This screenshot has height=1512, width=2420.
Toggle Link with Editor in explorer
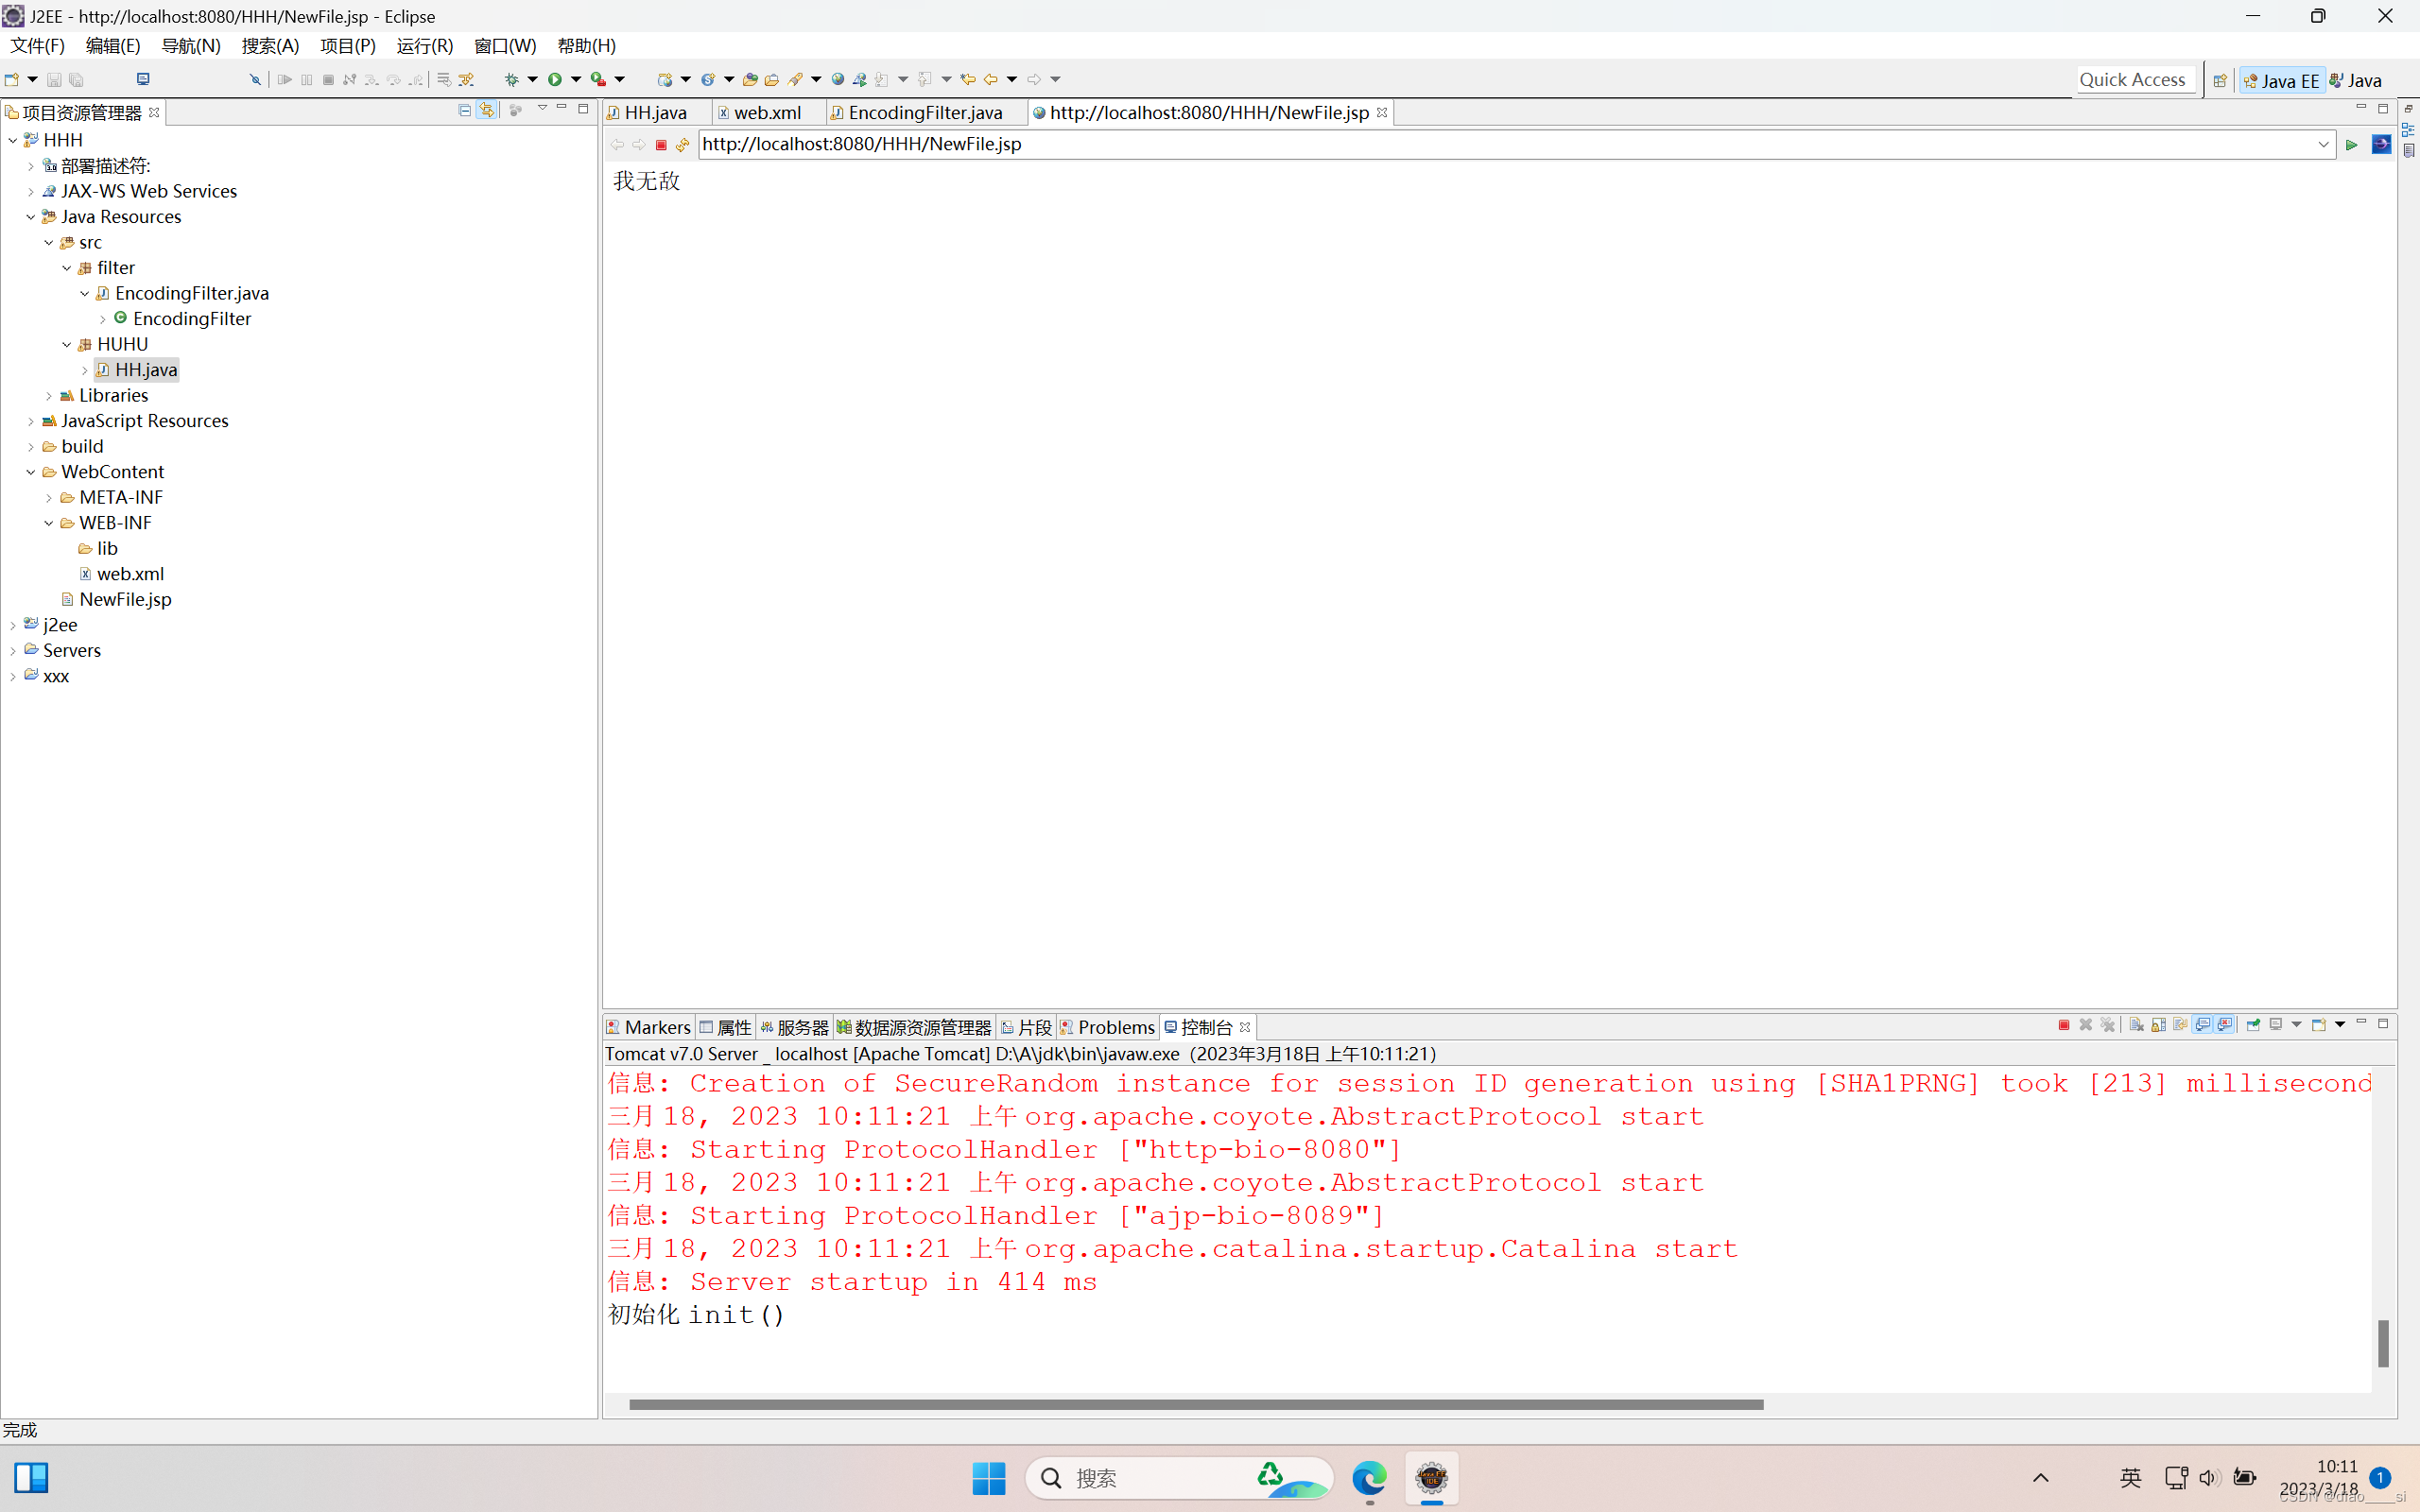point(487,110)
